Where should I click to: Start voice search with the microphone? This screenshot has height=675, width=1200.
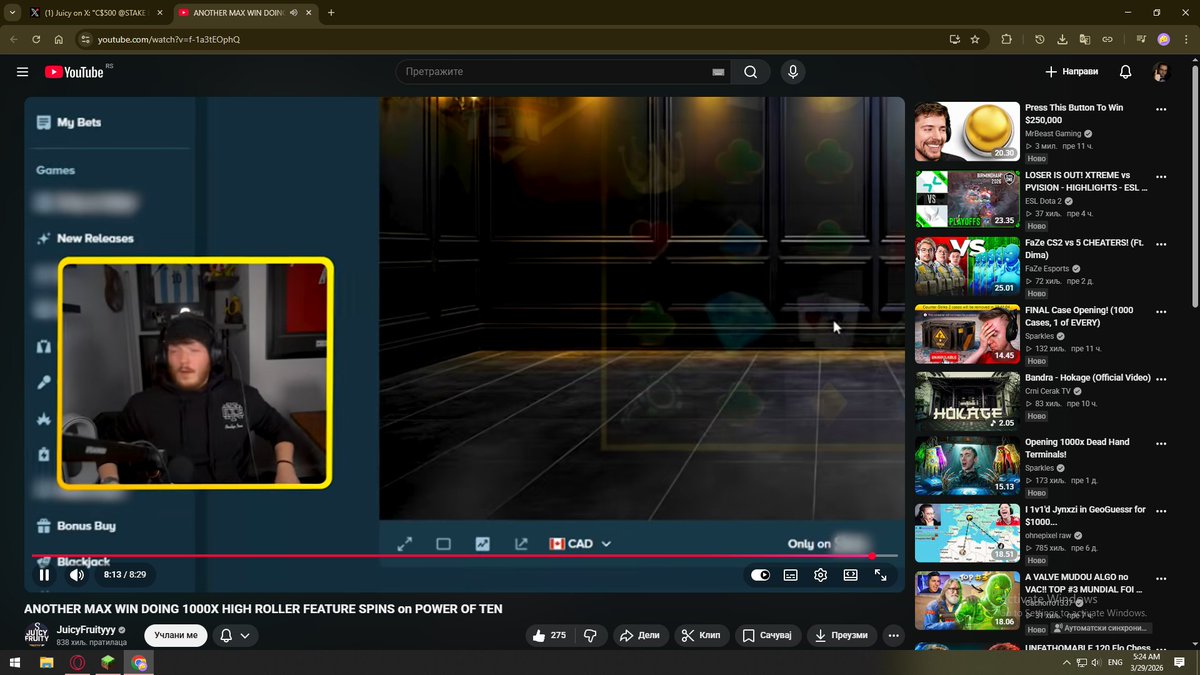click(x=793, y=72)
